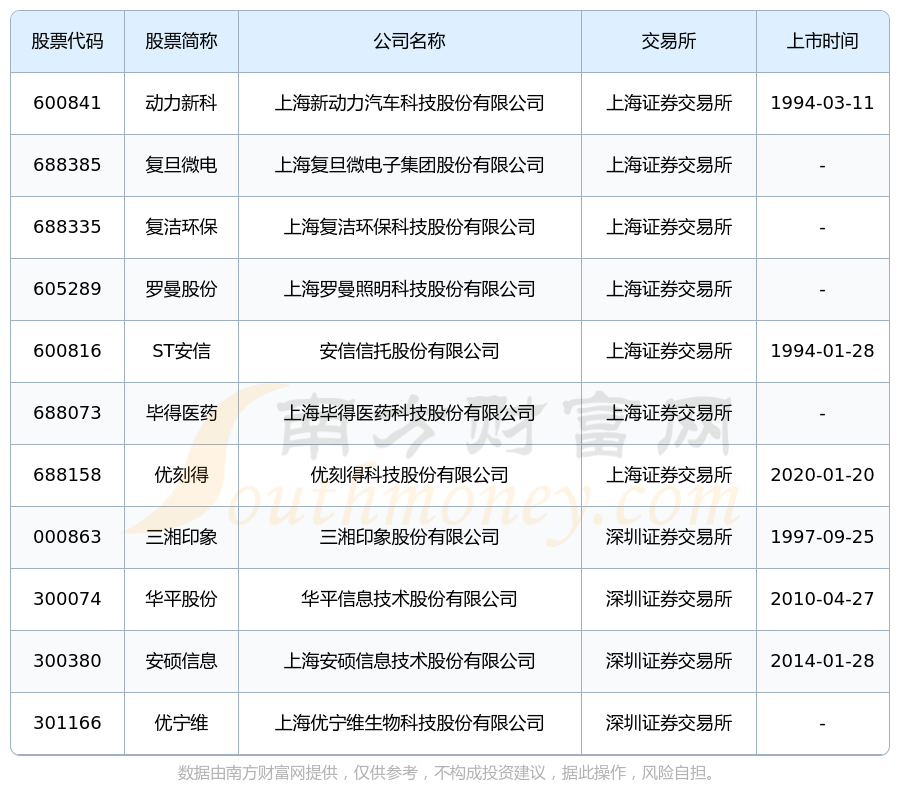Click the 股票代码 column header
This screenshot has height=800, width=900.
pos(67,41)
